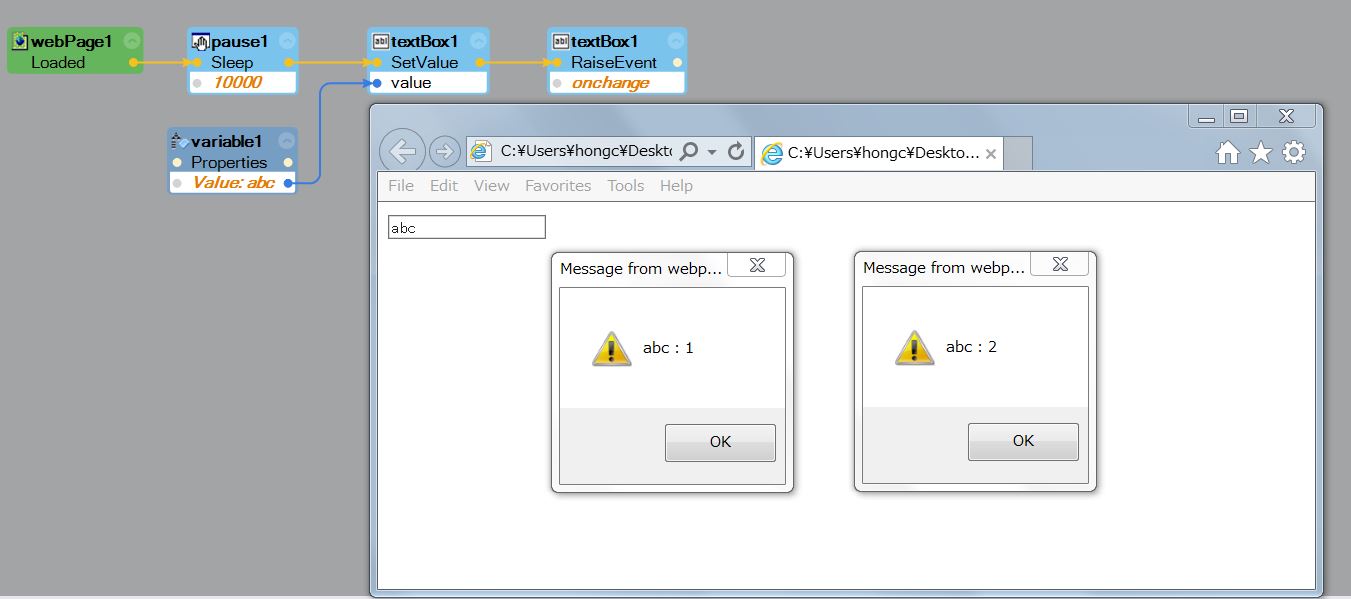Click the address bar URL field
This screenshot has width=1351, height=599.
586,151
